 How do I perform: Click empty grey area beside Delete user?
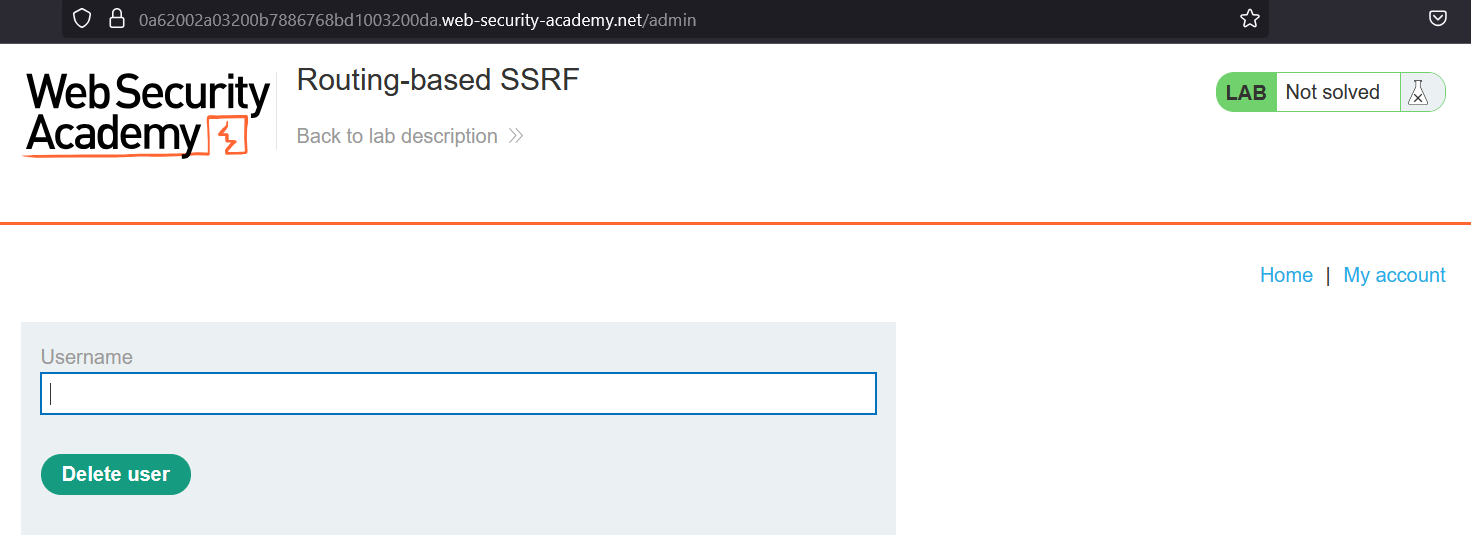point(540,475)
